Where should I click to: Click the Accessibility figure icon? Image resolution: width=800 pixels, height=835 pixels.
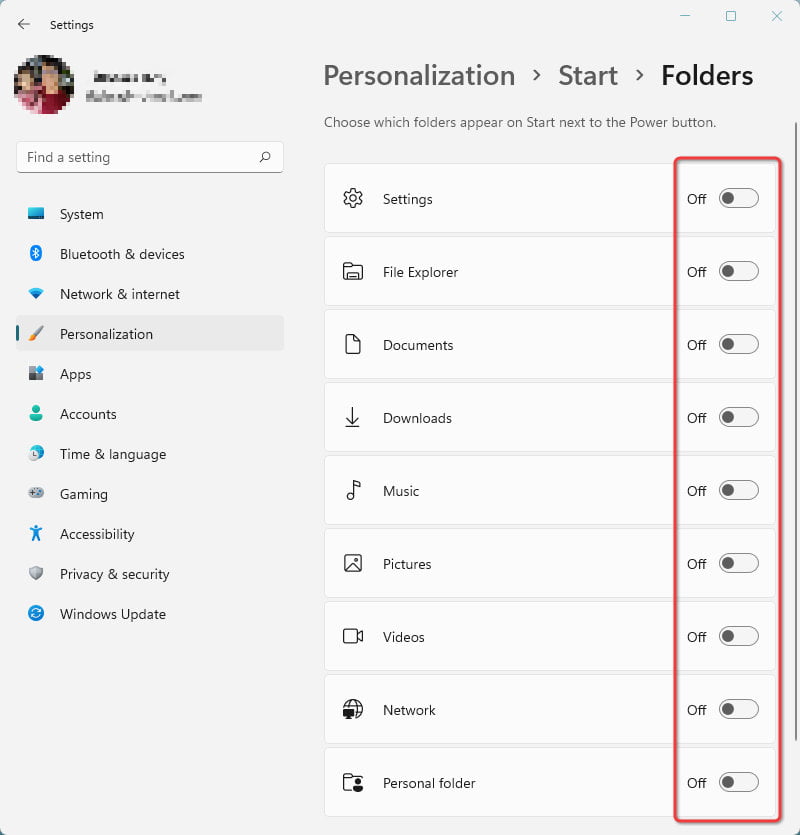36,533
